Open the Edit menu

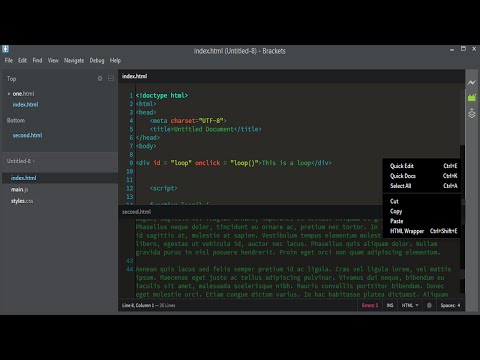coord(22,60)
